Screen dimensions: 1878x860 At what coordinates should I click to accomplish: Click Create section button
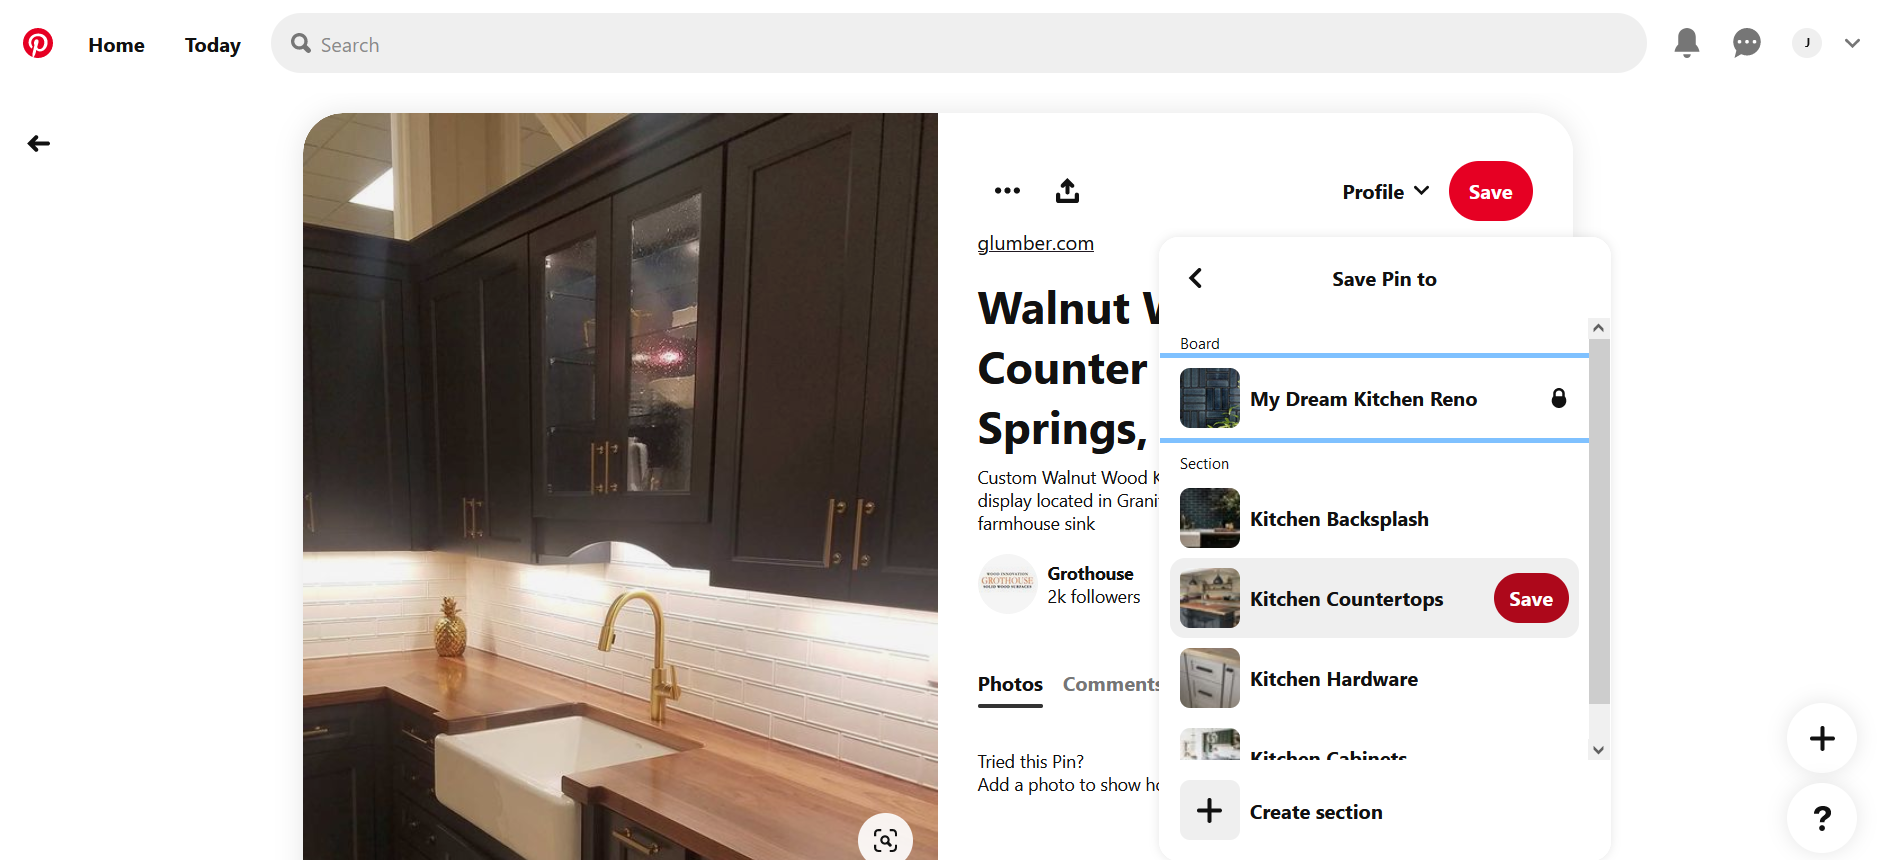[1315, 812]
